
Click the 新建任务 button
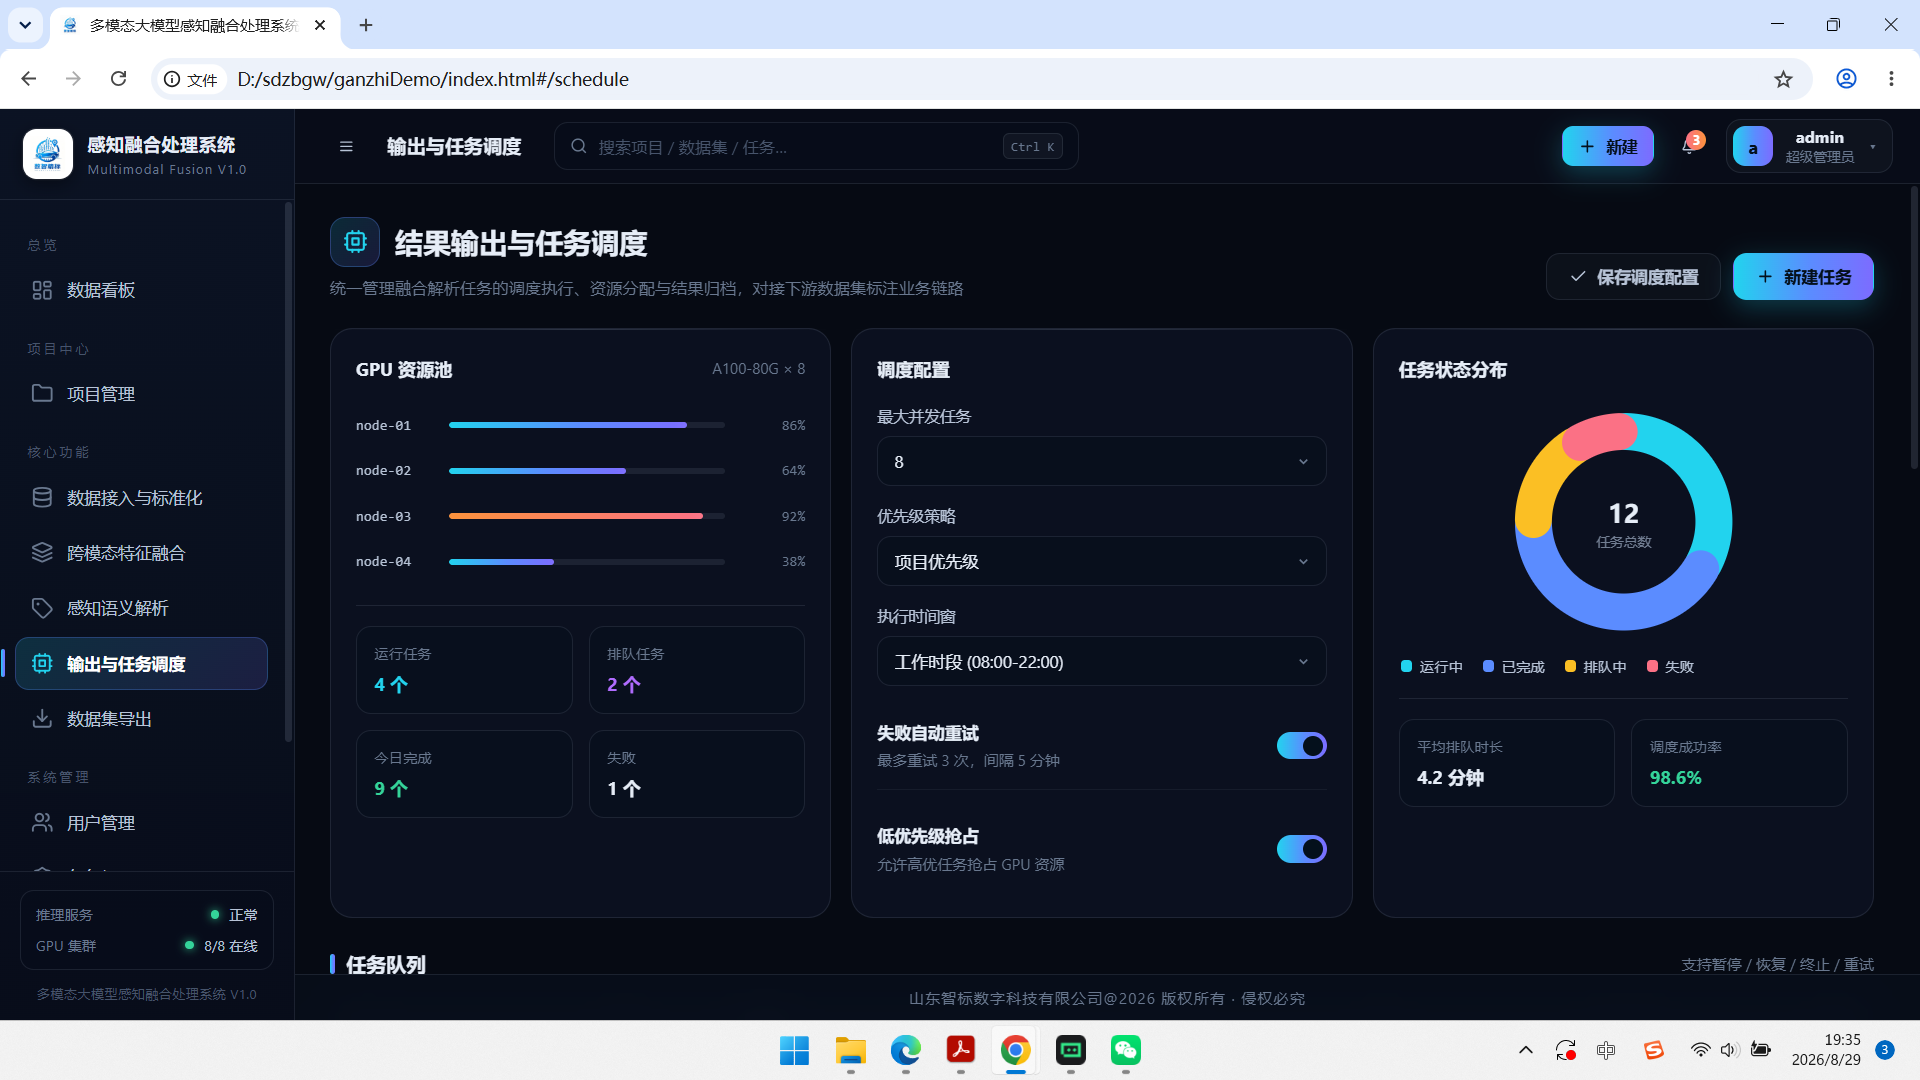coord(1803,277)
